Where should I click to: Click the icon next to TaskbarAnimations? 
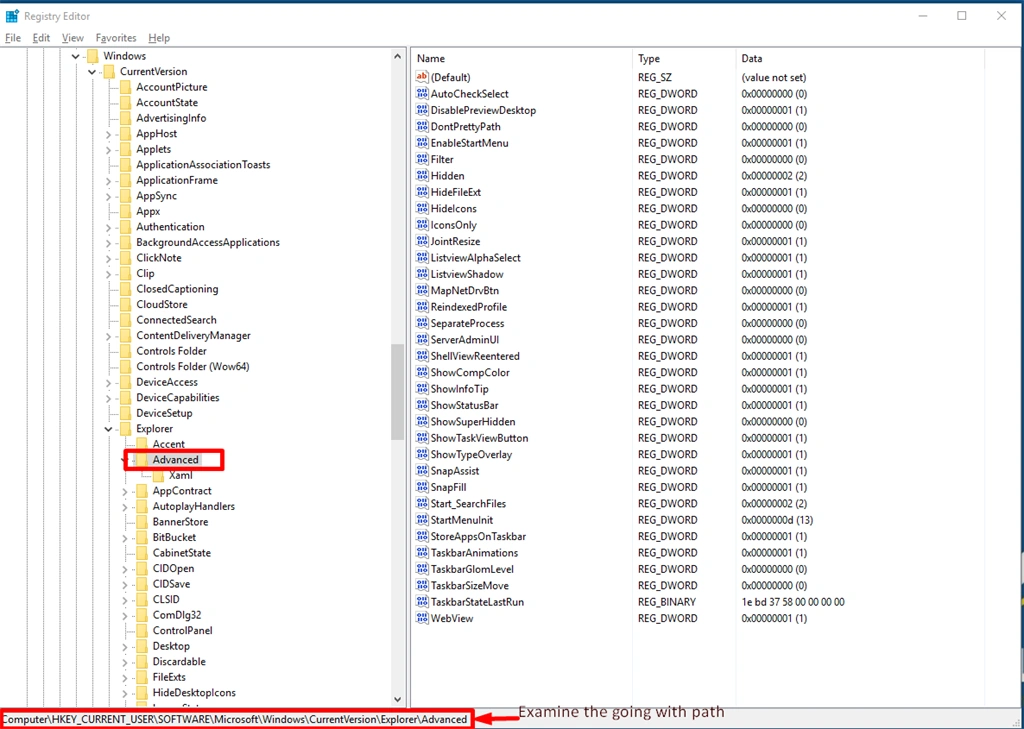422,553
